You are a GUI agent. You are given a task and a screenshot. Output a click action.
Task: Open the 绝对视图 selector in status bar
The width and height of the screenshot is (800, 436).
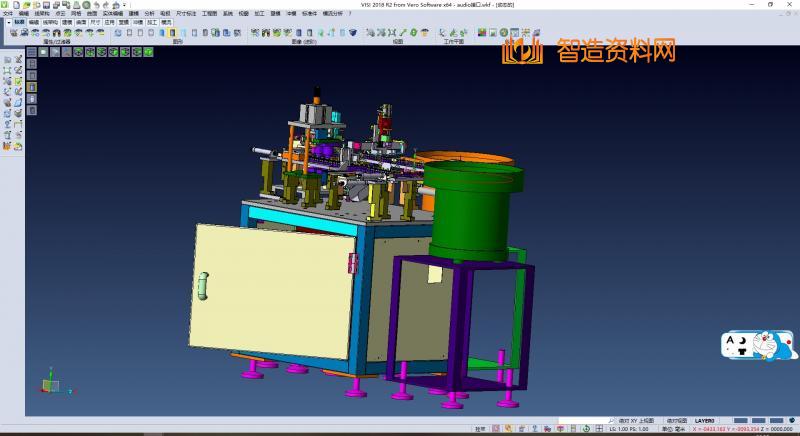coord(677,420)
